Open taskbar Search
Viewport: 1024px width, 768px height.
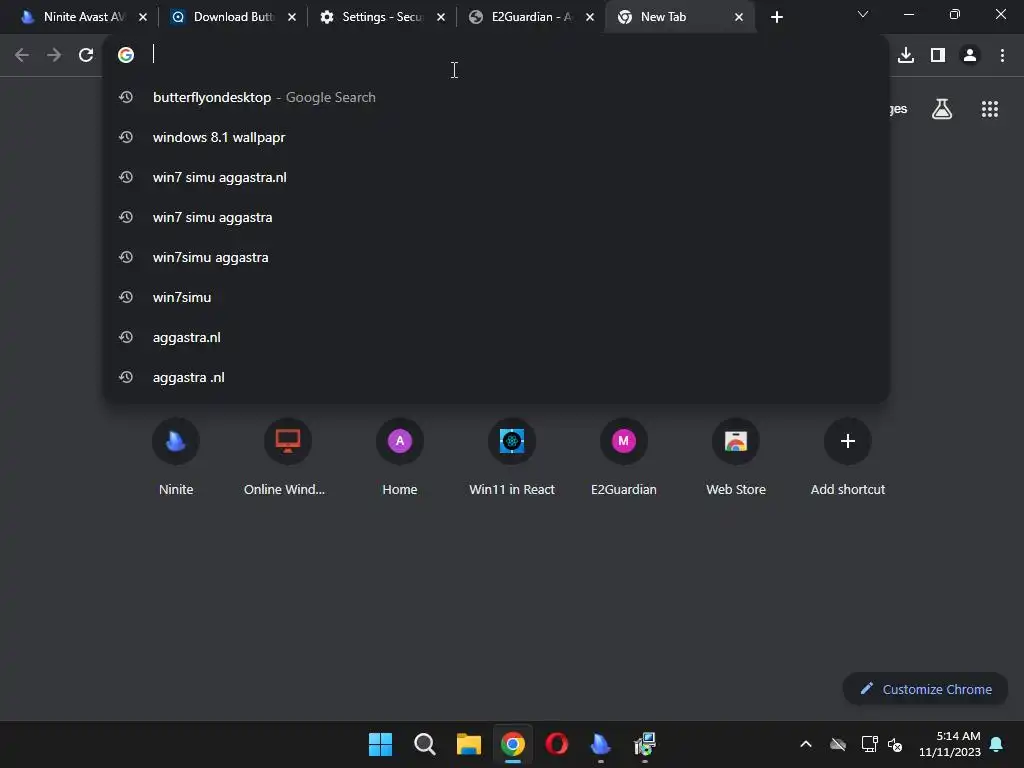pyautogui.click(x=424, y=744)
